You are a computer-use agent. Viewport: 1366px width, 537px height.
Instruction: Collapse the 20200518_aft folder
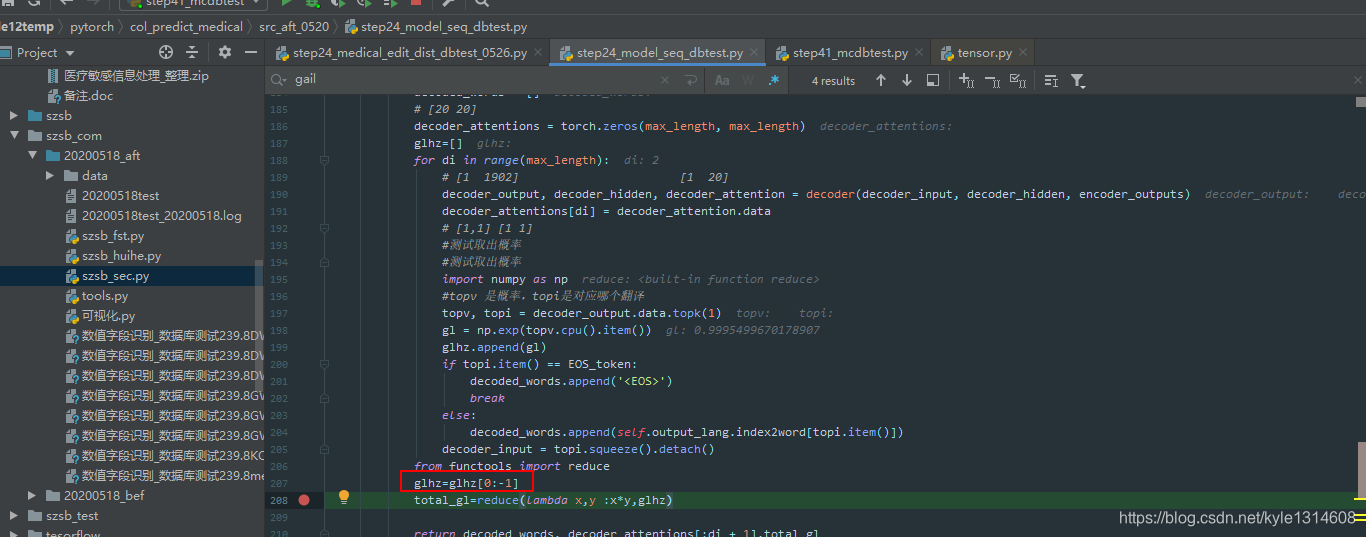(x=32, y=156)
